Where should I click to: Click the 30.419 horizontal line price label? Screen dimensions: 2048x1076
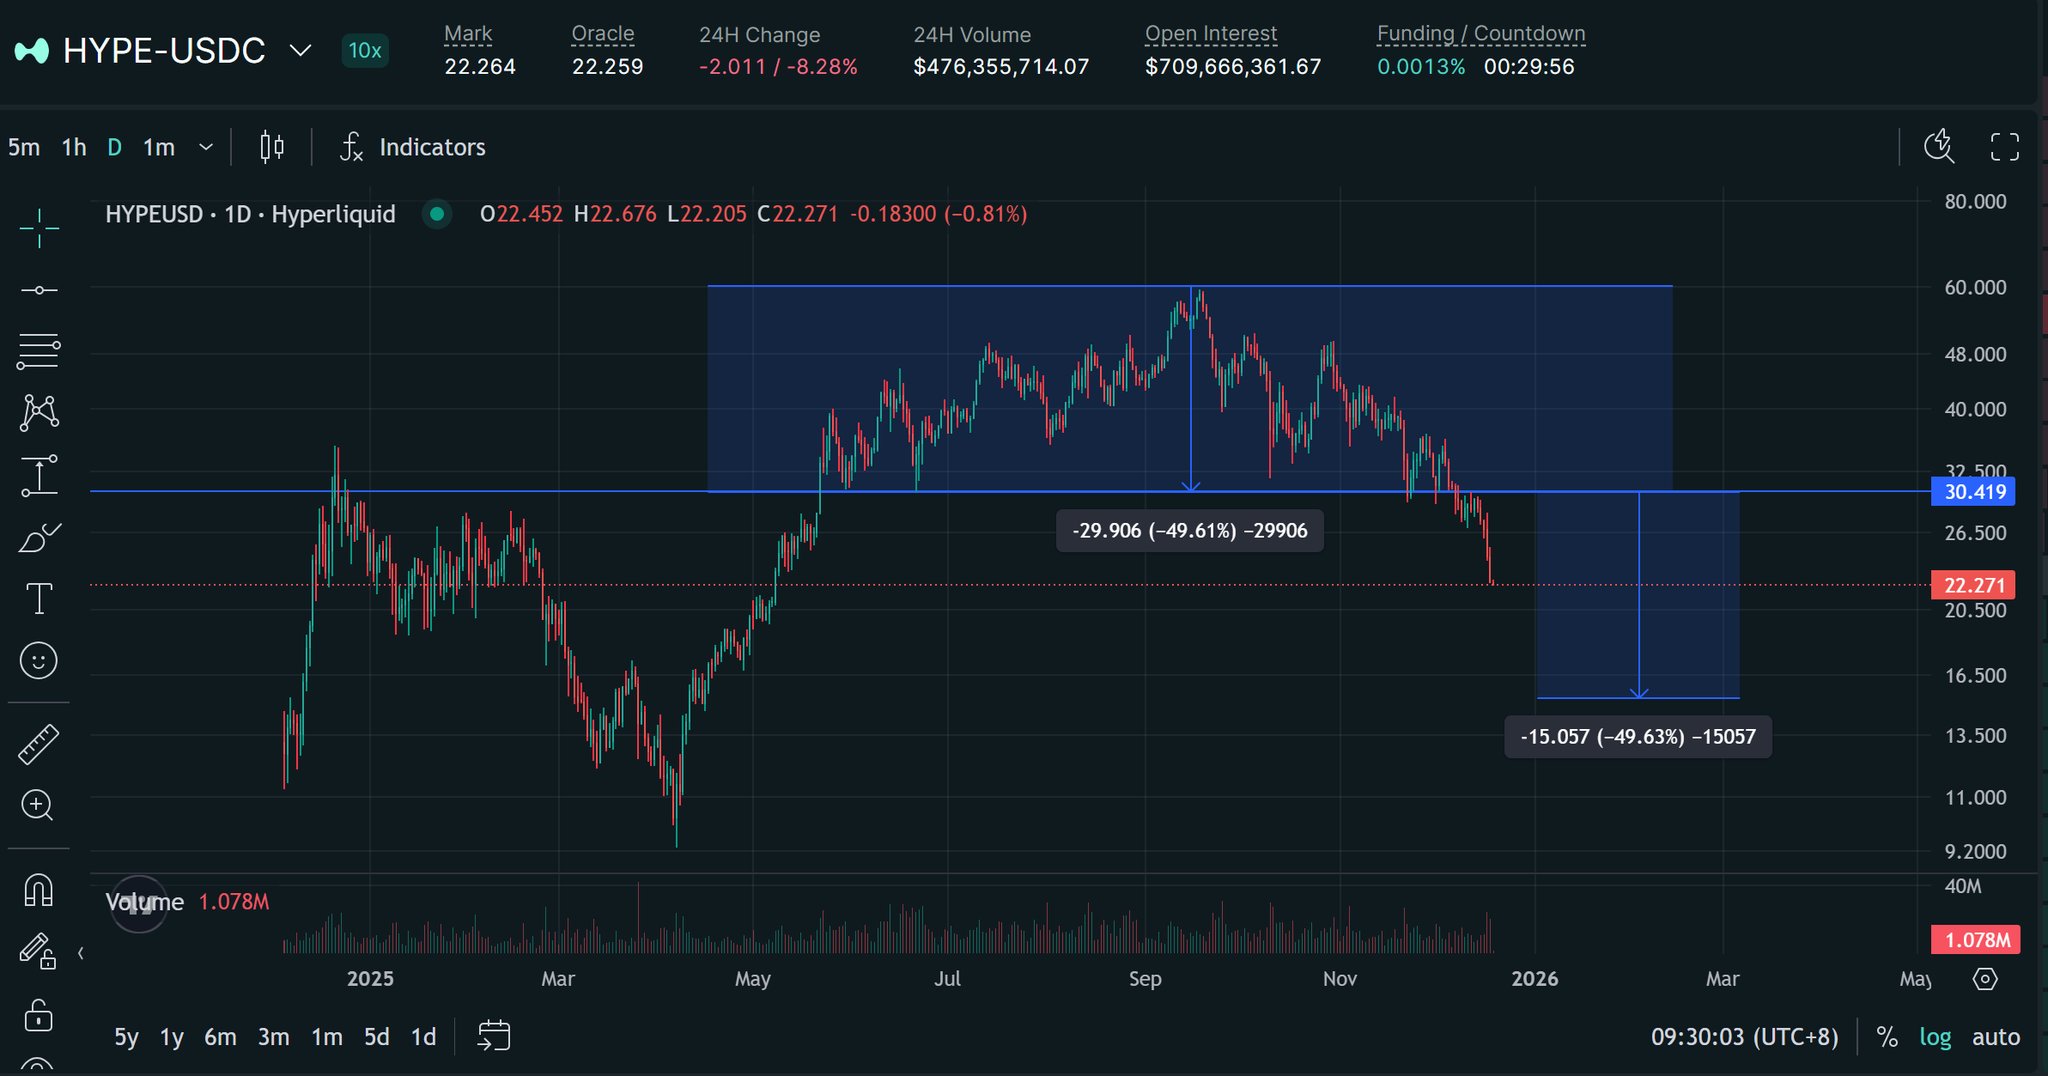point(1974,491)
